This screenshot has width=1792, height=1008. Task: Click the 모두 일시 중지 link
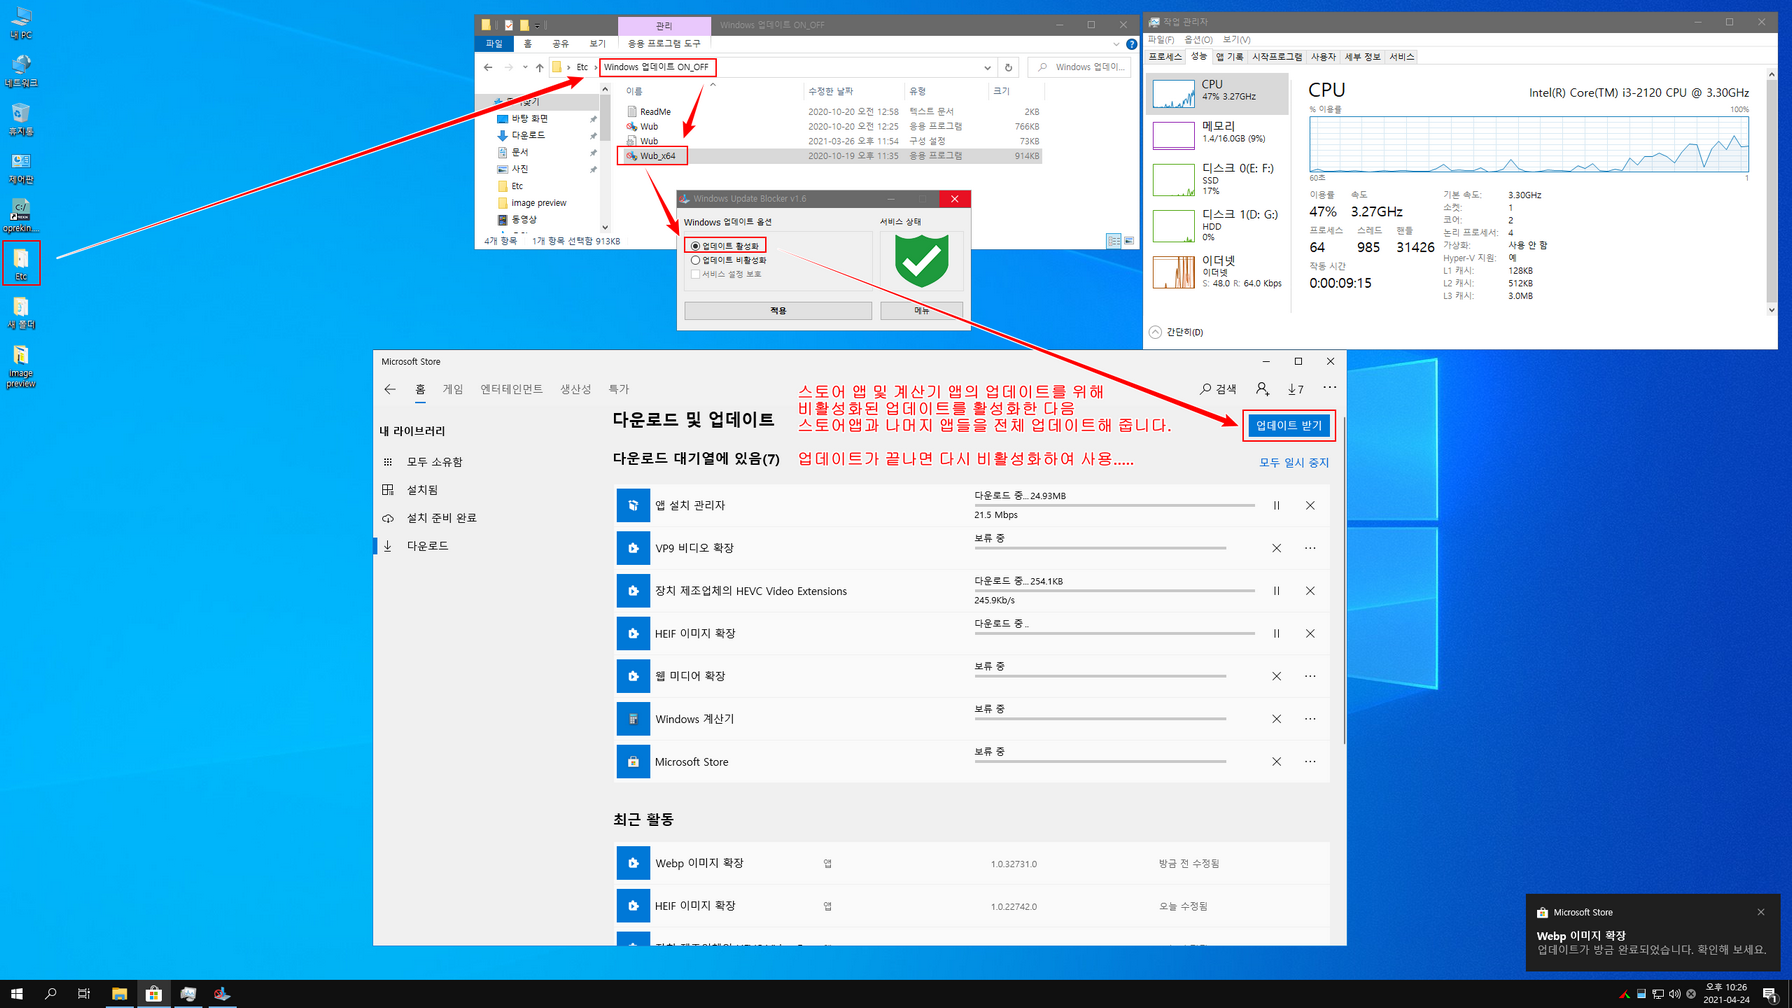click(1294, 463)
